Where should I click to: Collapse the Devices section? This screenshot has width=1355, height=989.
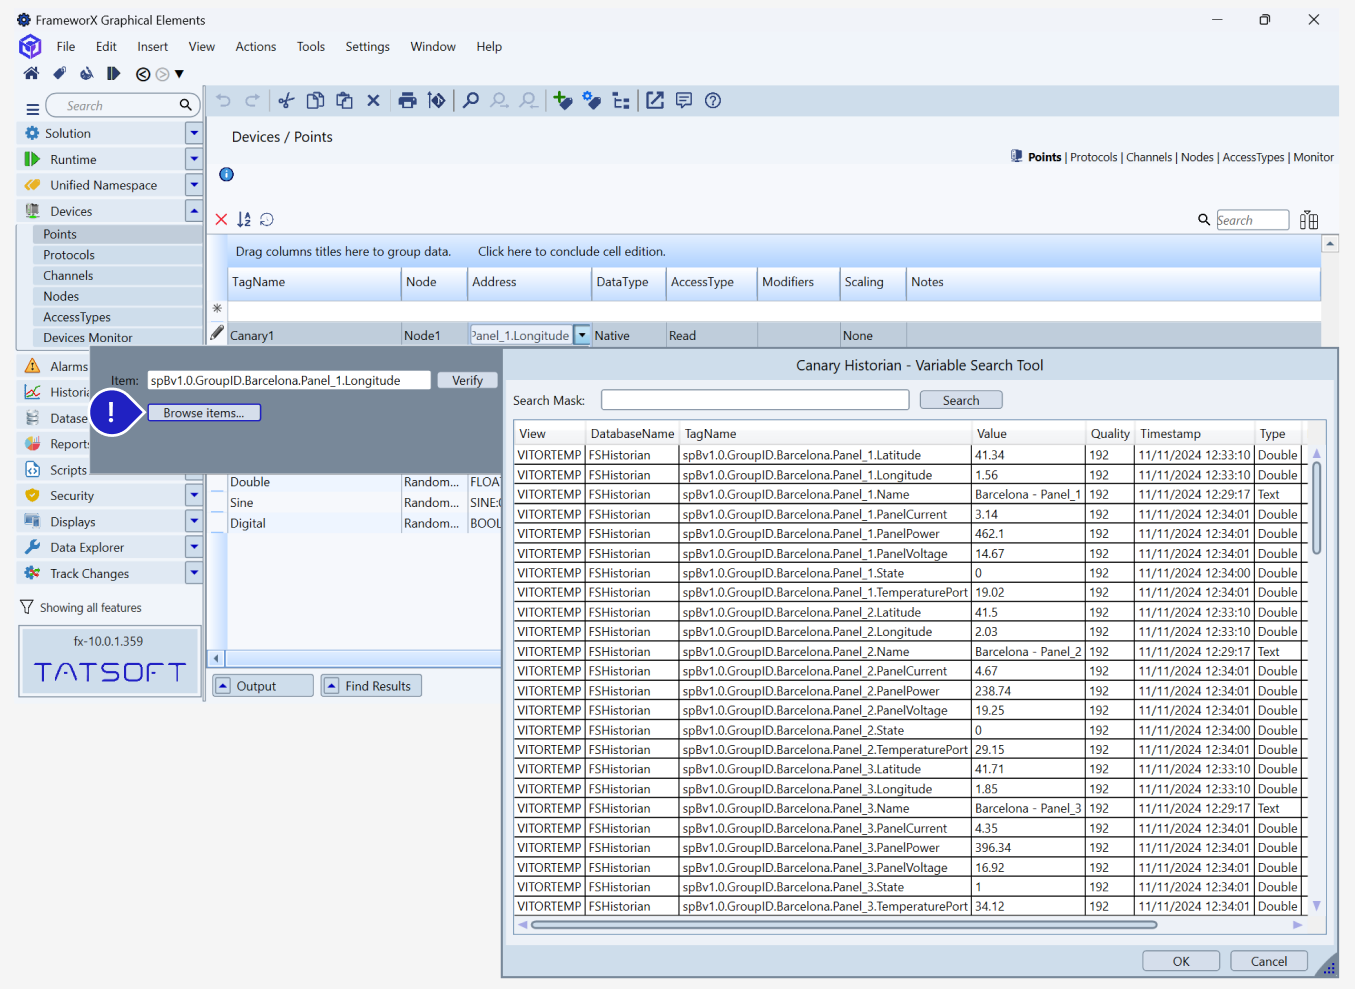[x=194, y=211]
